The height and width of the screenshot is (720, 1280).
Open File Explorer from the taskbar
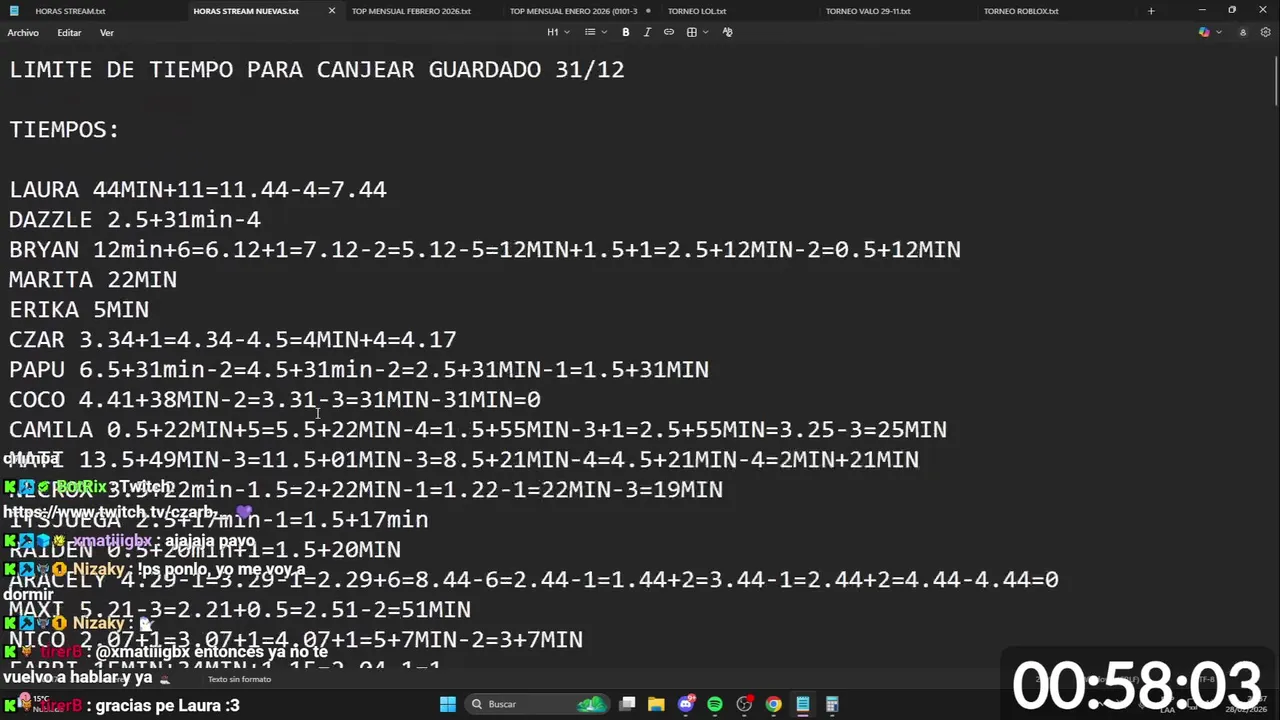click(656, 704)
